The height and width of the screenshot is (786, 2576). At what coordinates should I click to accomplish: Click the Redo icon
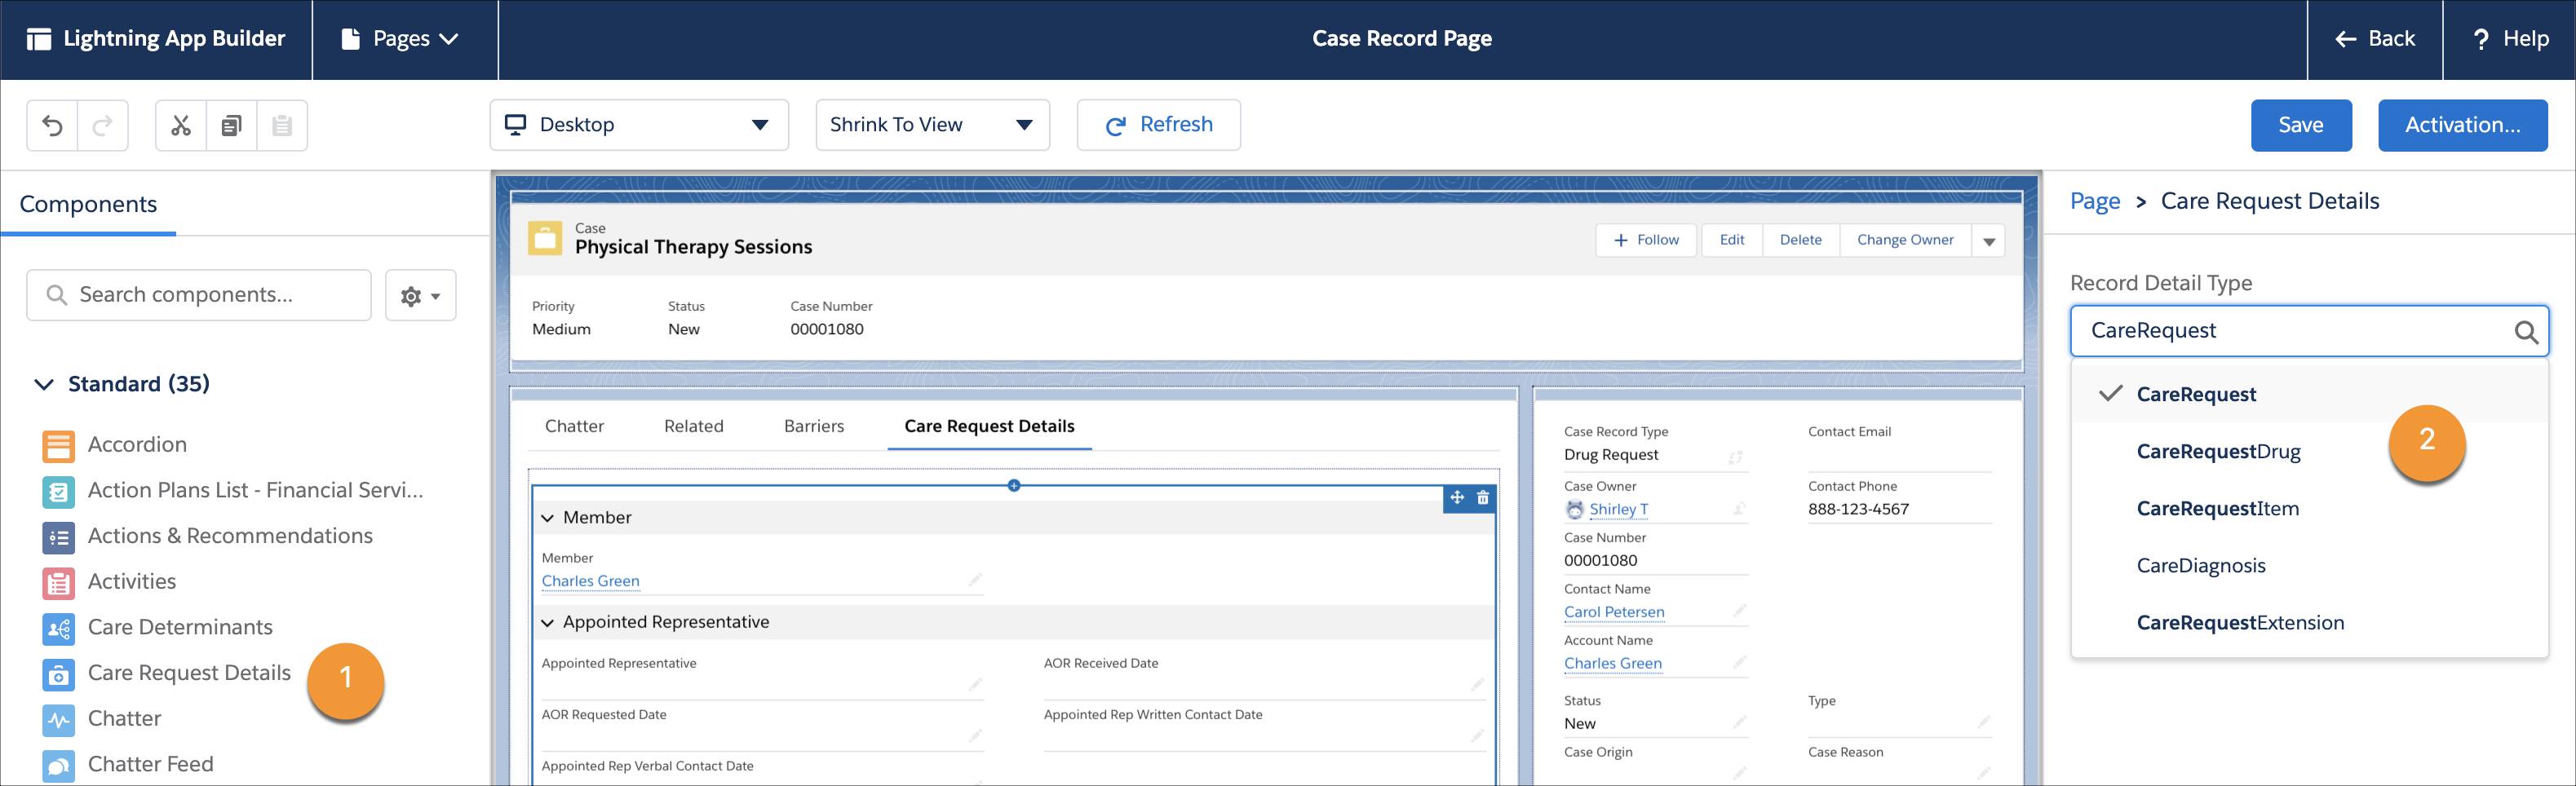tap(101, 125)
